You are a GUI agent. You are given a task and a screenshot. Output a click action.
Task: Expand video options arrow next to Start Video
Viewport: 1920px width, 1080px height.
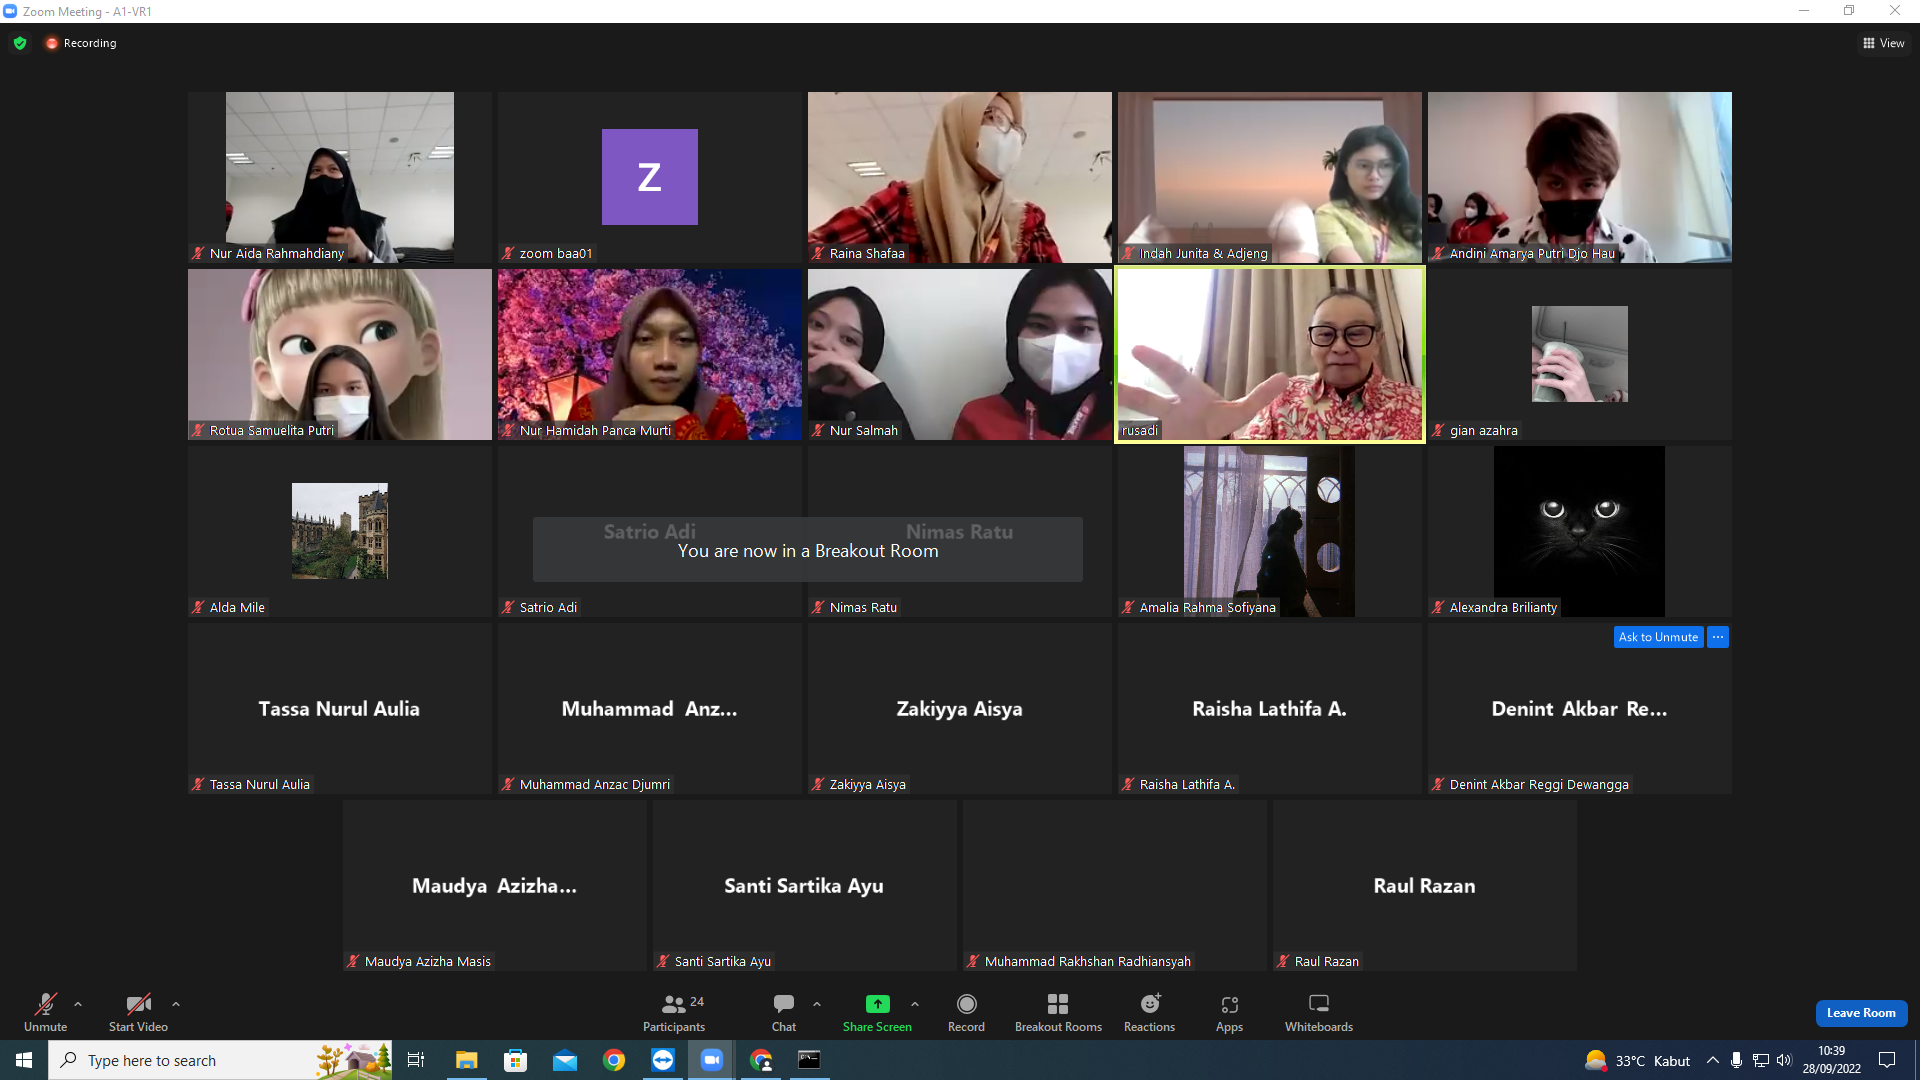point(176,1004)
